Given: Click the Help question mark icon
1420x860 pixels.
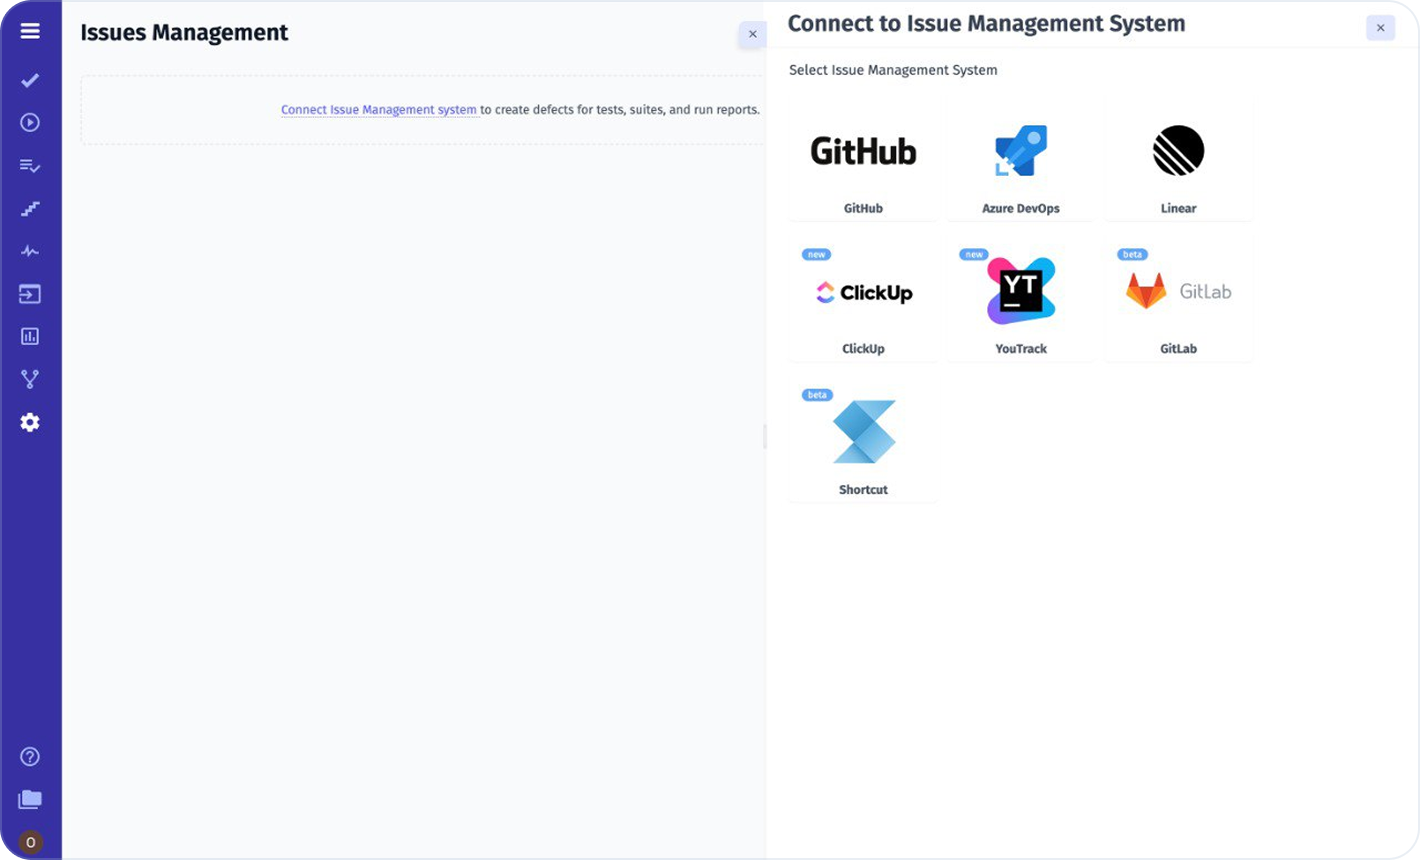Looking at the screenshot, I should pyautogui.click(x=29, y=756).
